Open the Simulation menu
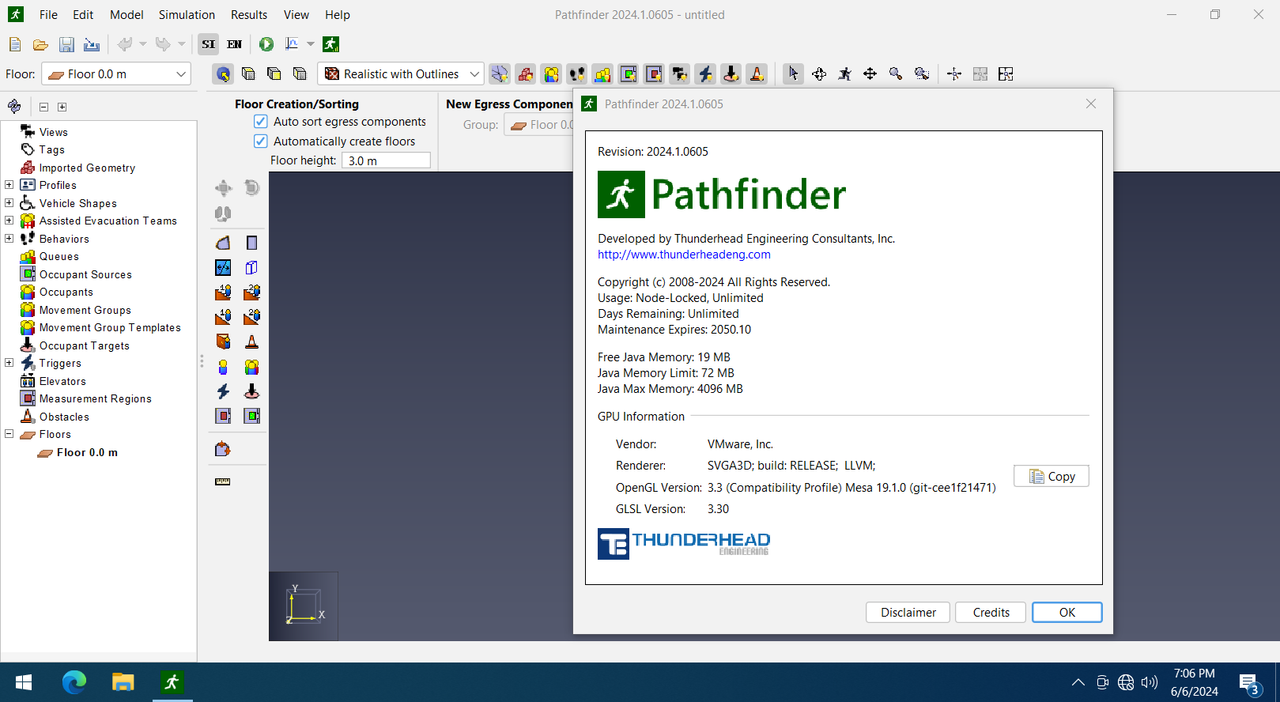 click(187, 15)
